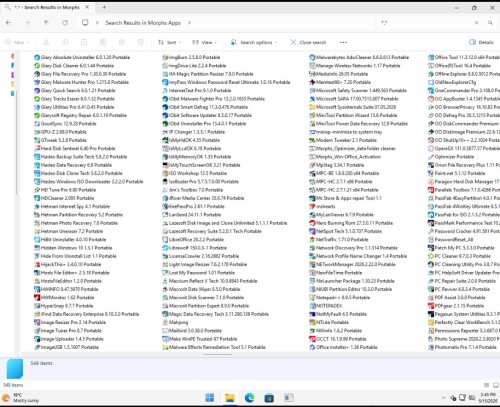Expand the Search options dropdown
Viewport: 500px width, 407px height.
click(x=254, y=42)
